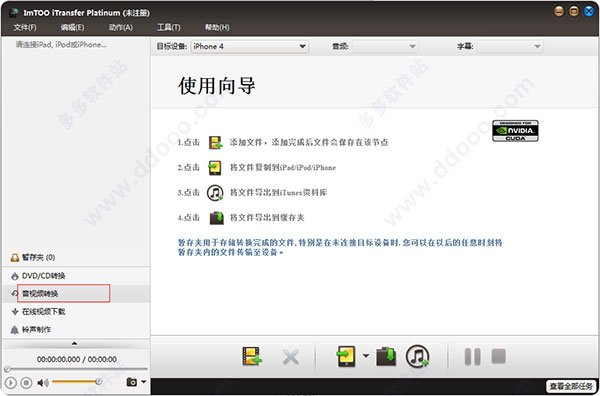Adjust the orange volume slider
600x396 pixels.
(x=77, y=382)
